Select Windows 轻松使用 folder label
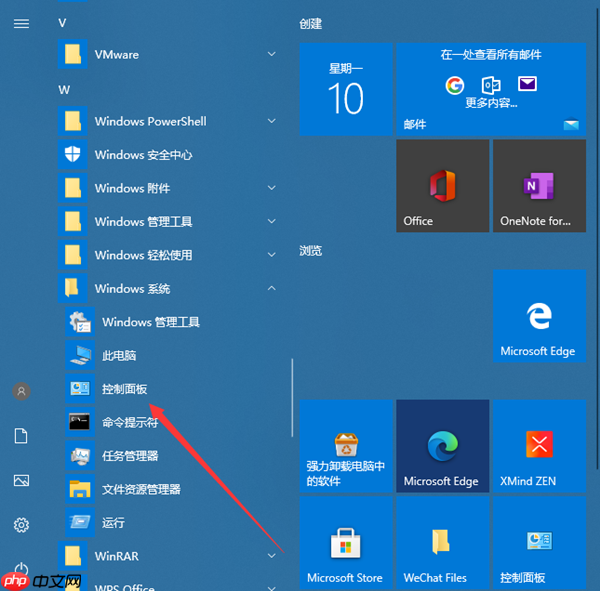Screen dimensions: 600x591 click(x=143, y=255)
